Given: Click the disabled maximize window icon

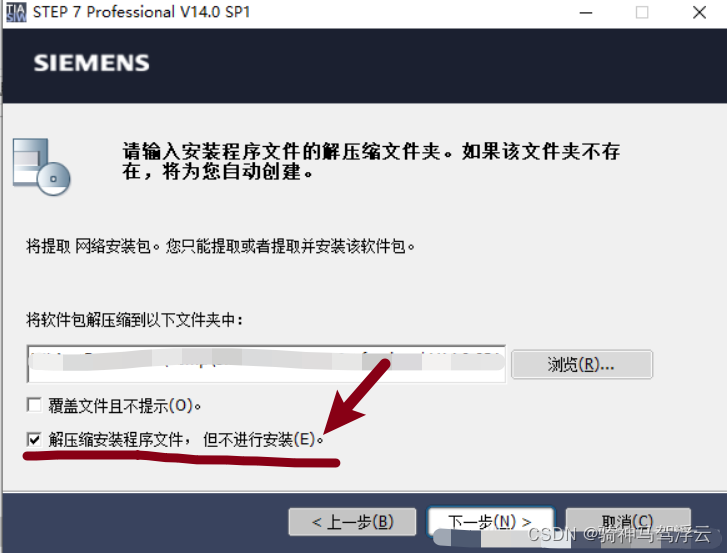Looking at the screenshot, I should [x=642, y=13].
